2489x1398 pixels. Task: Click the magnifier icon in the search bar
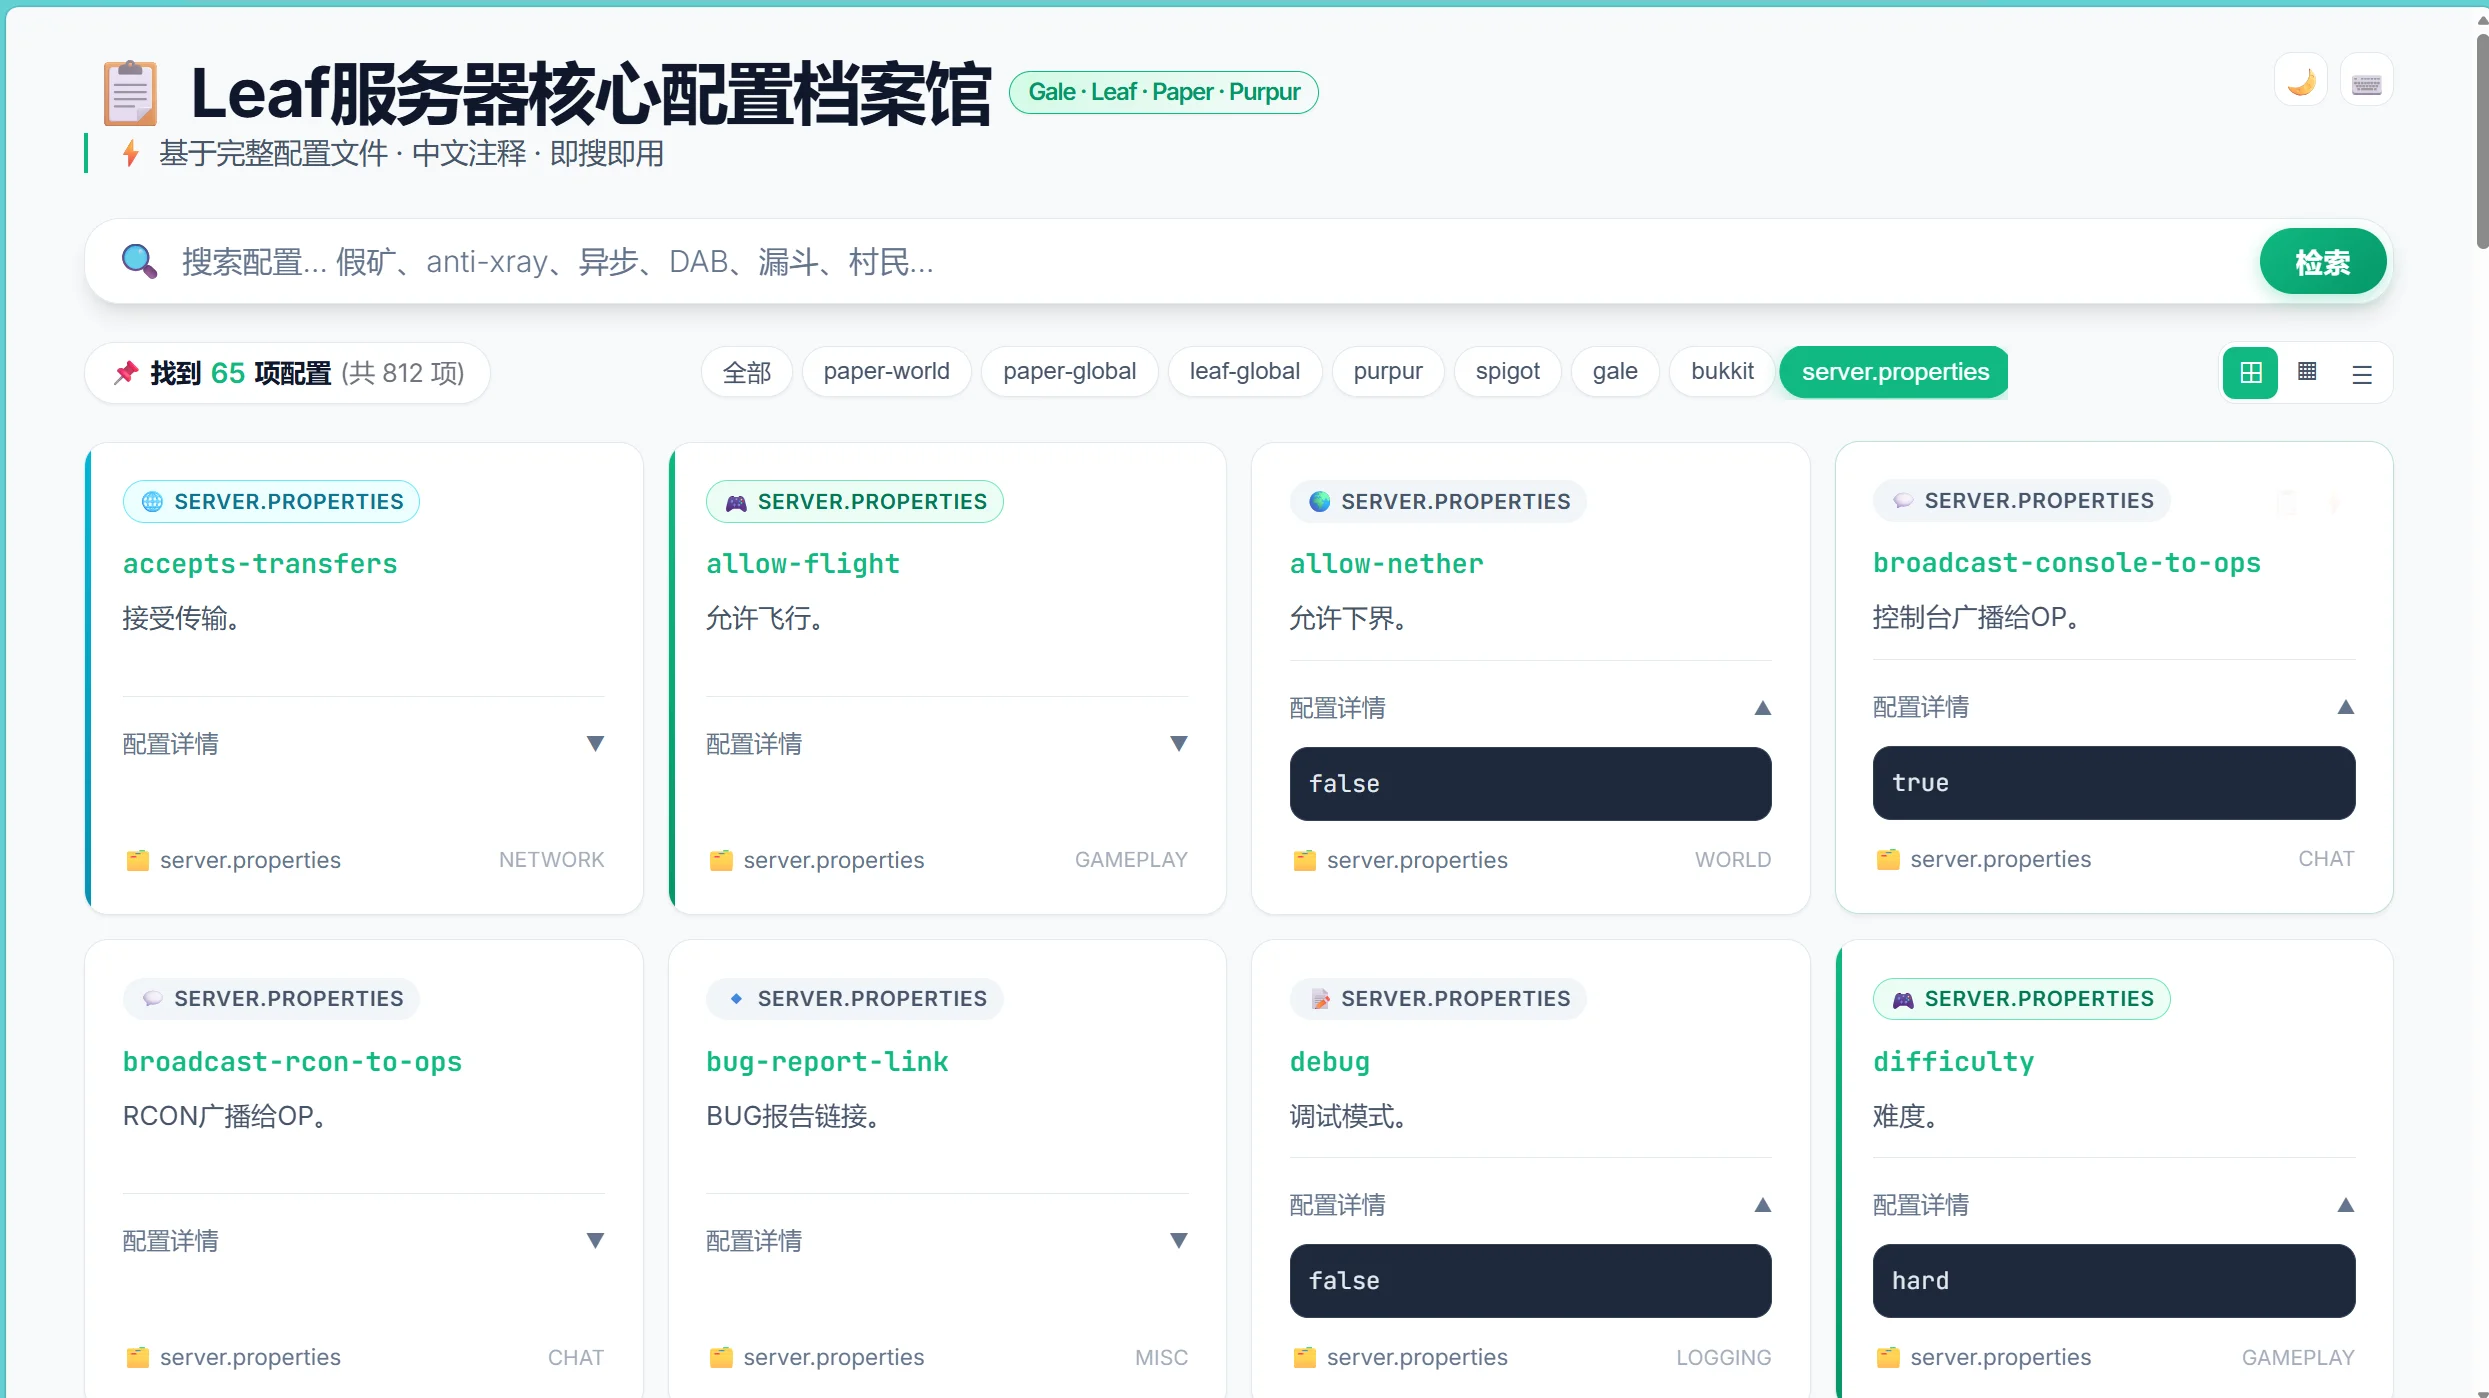click(x=139, y=261)
